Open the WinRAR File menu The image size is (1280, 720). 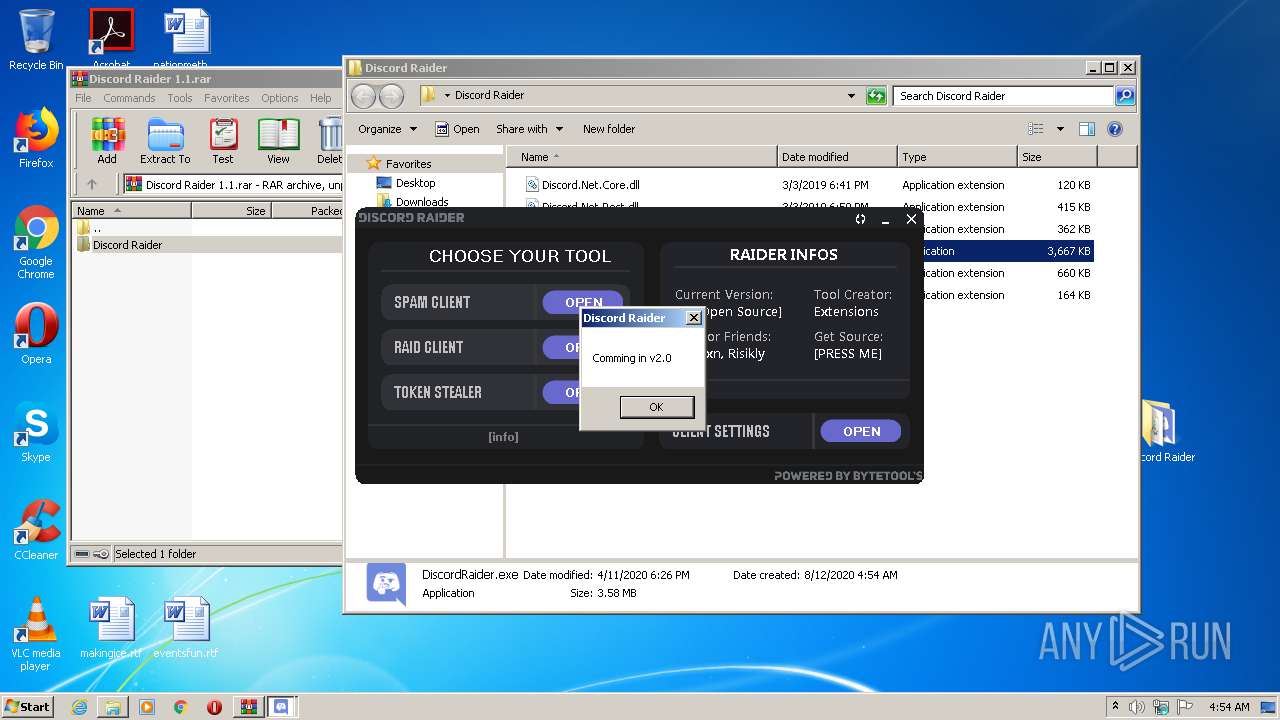(83, 98)
